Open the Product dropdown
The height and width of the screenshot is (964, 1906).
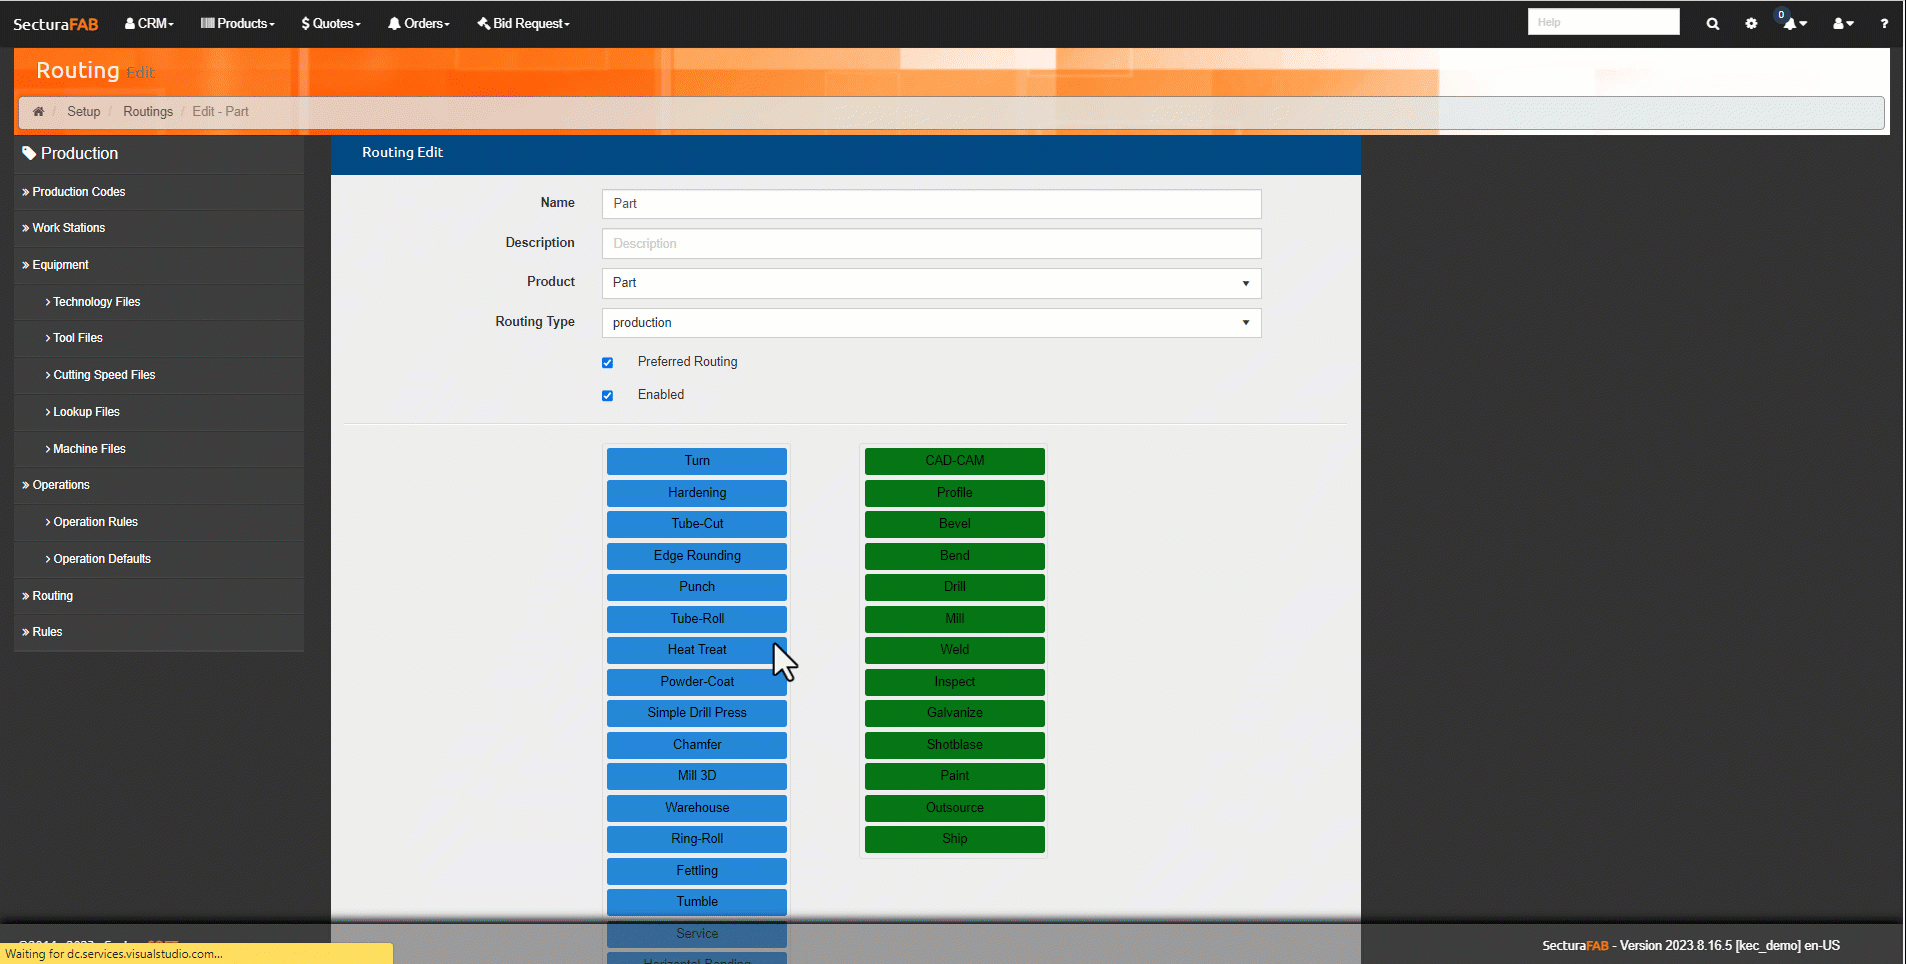pos(930,283)
